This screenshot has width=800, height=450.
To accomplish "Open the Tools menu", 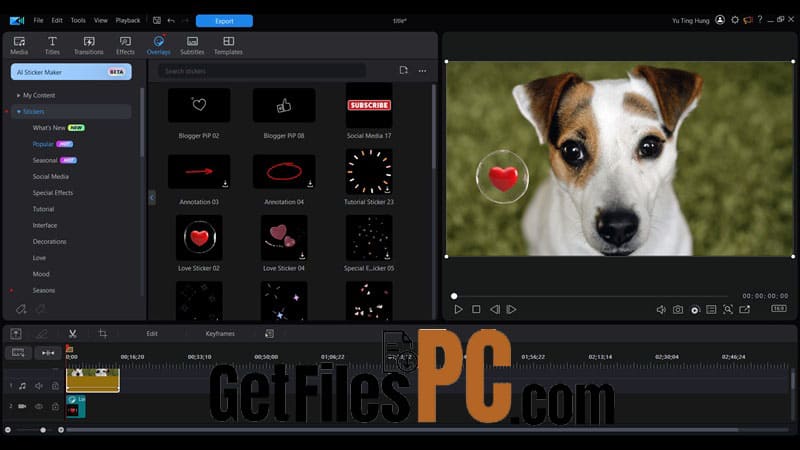I will click(x=78, y=20).
